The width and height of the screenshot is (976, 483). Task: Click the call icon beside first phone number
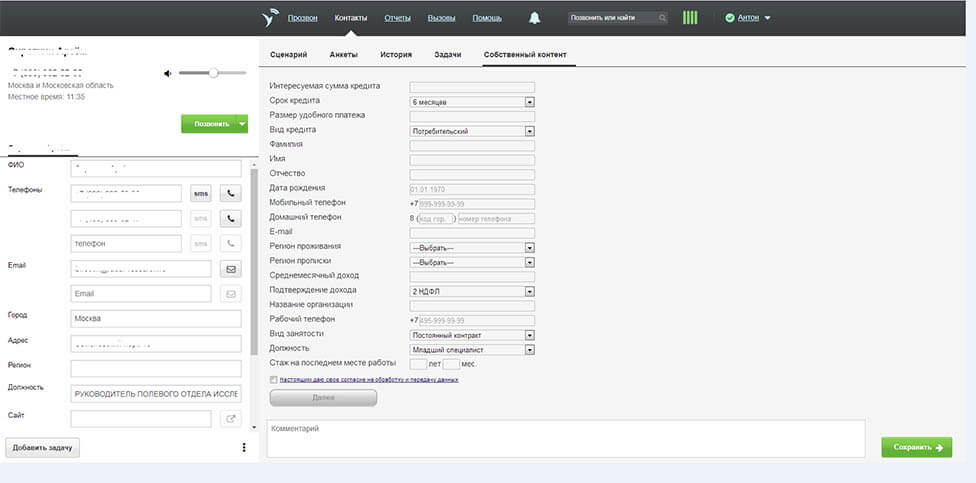coord(231,194)
